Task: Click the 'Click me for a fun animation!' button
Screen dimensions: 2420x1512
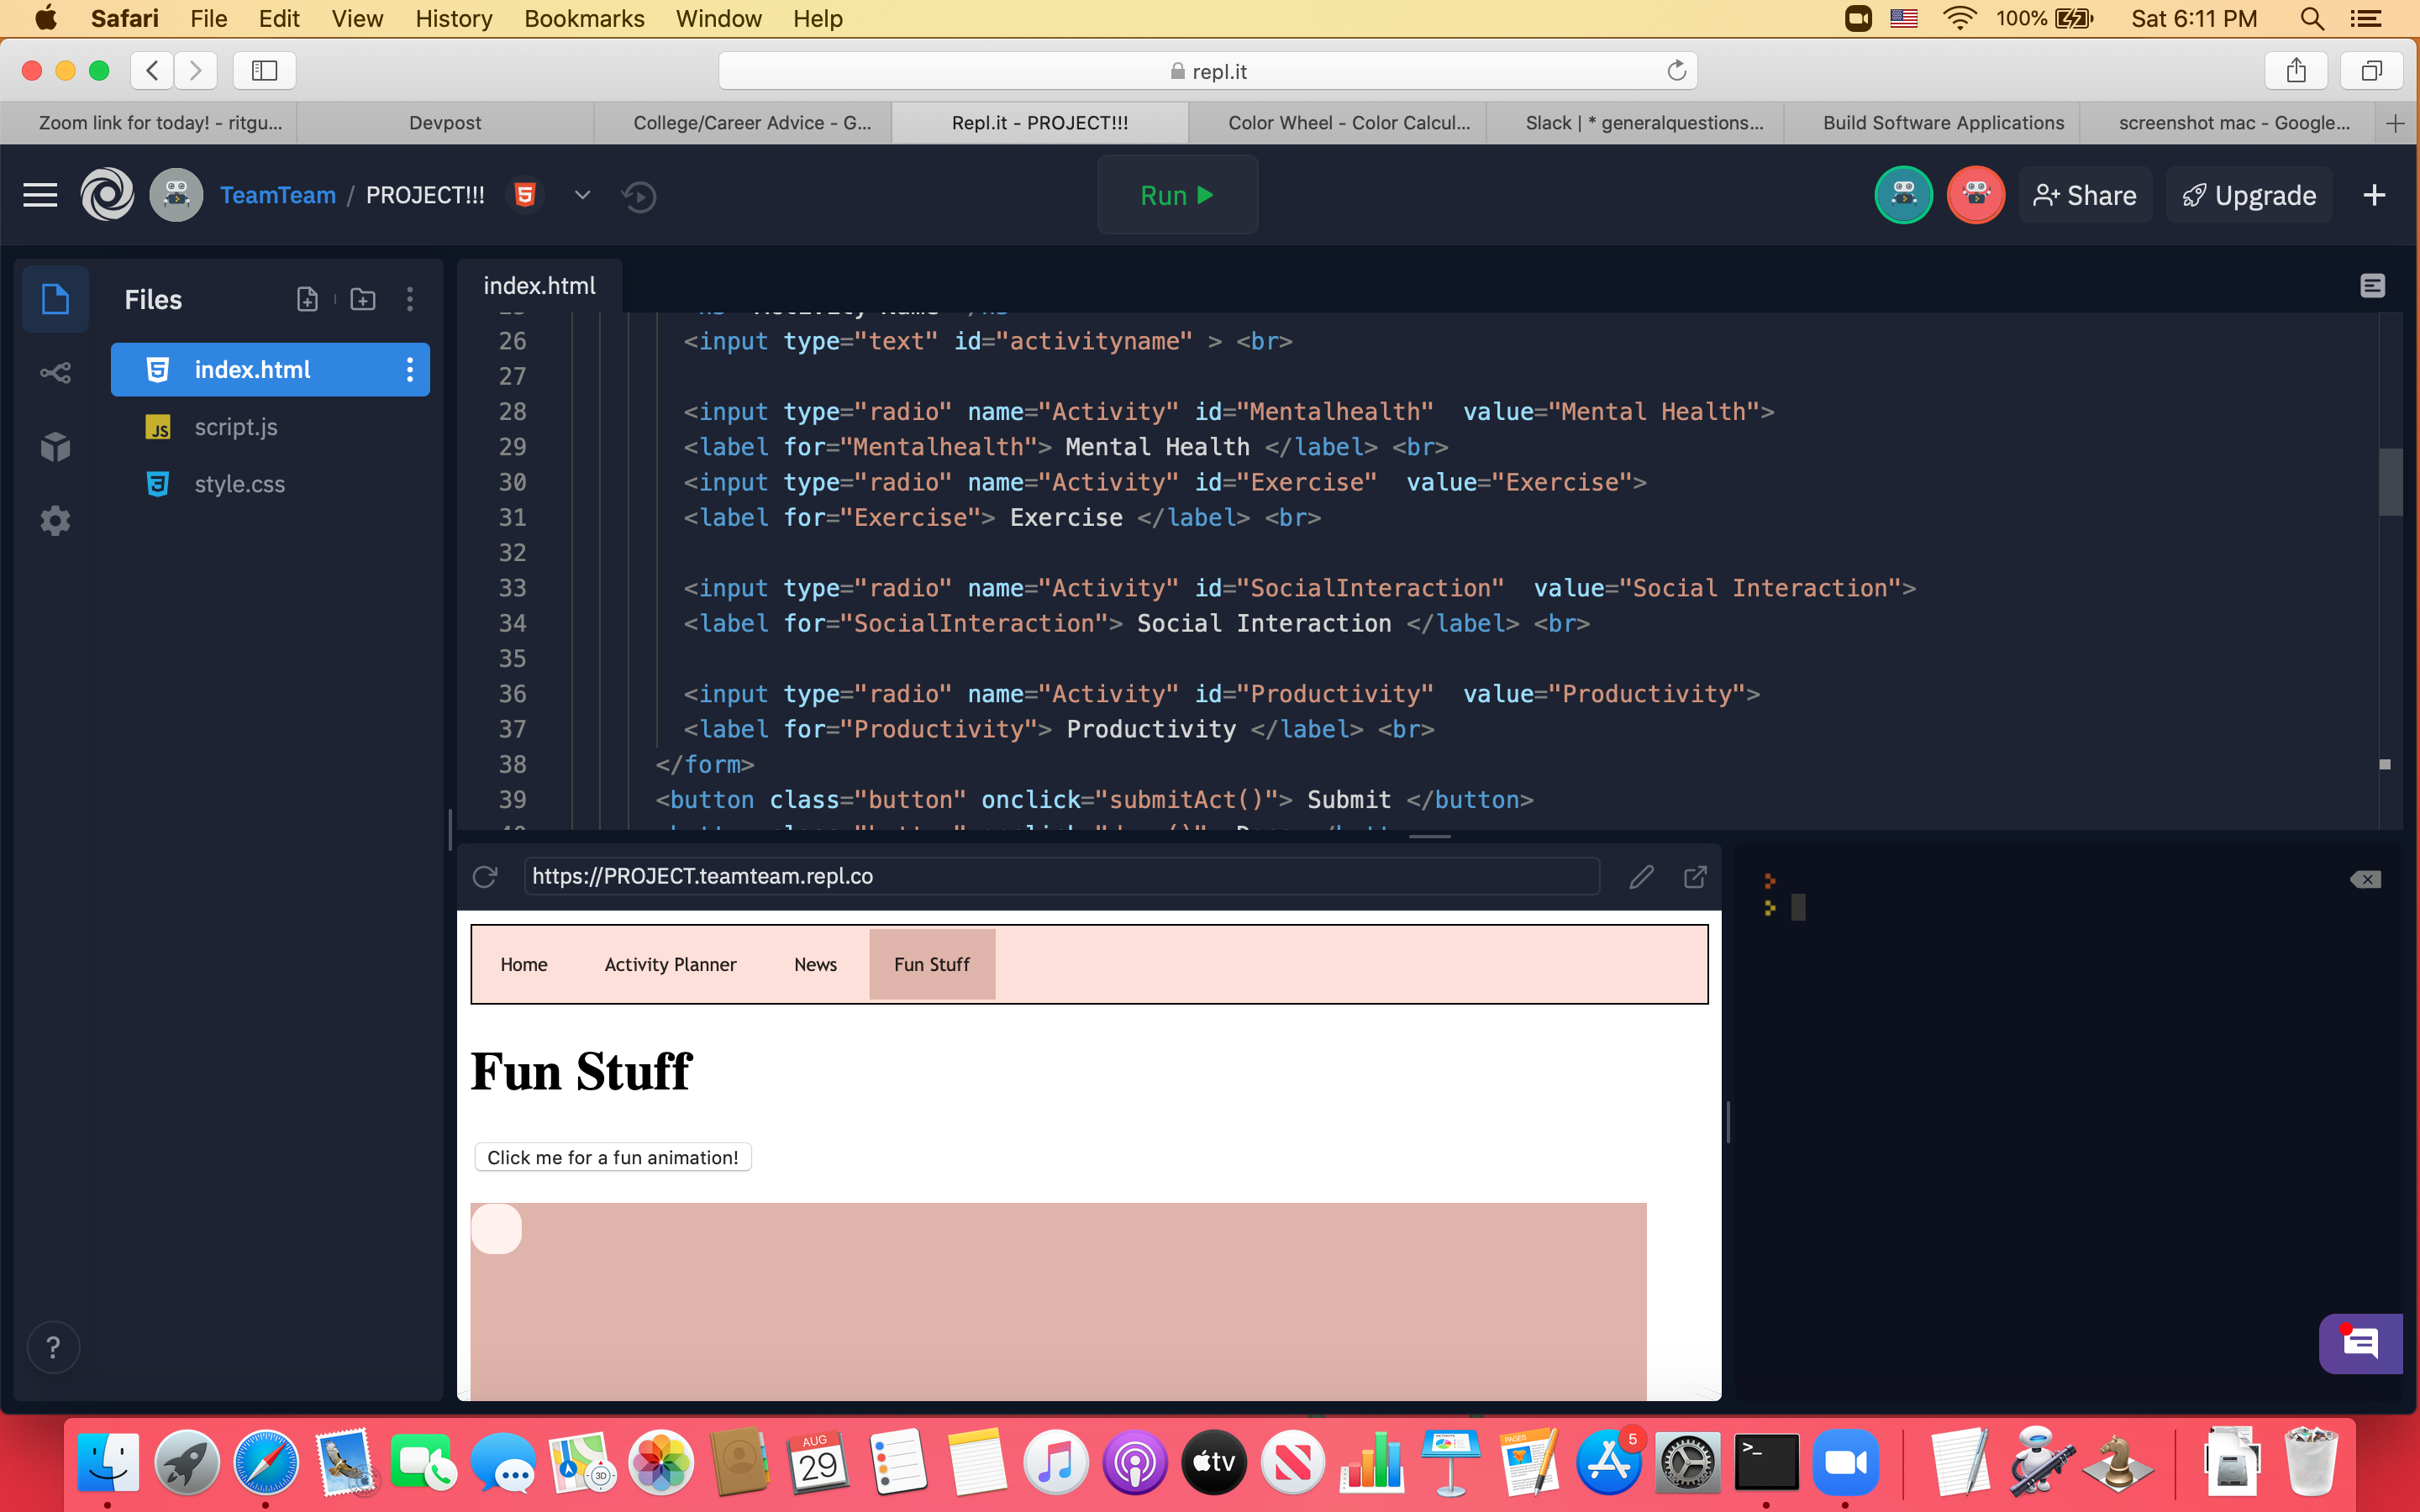Action: 613,1157
